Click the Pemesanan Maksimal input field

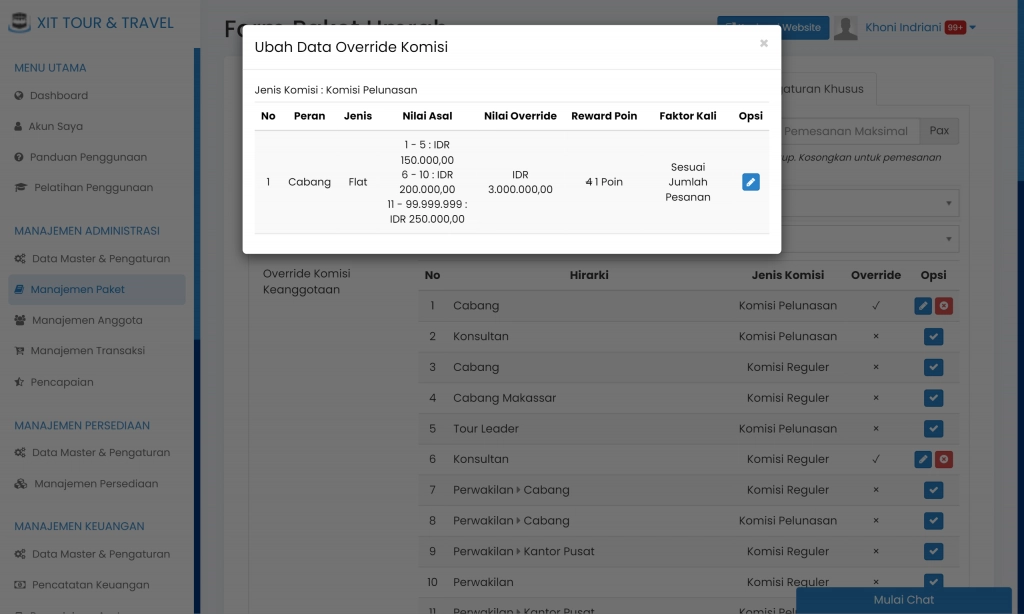point(848,131)
